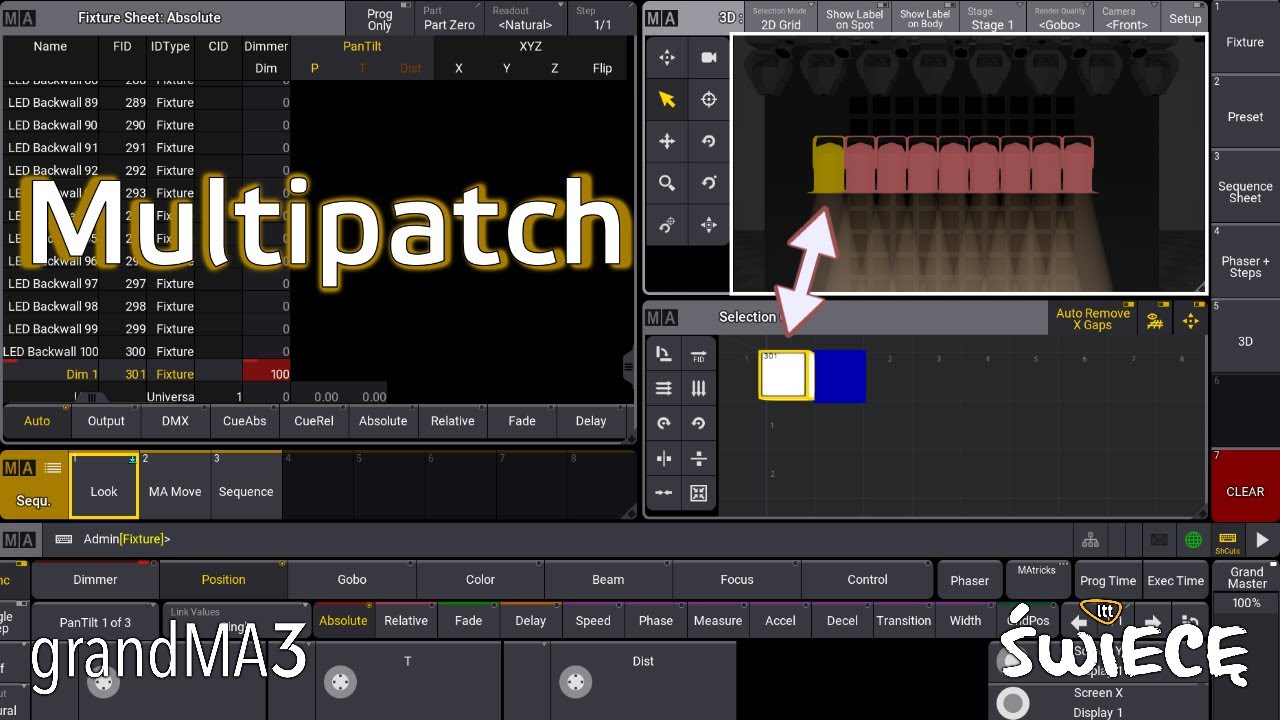Click the play arrow icon at command line end
This screenshot has height=720, width=1280.
[1262, 540]
